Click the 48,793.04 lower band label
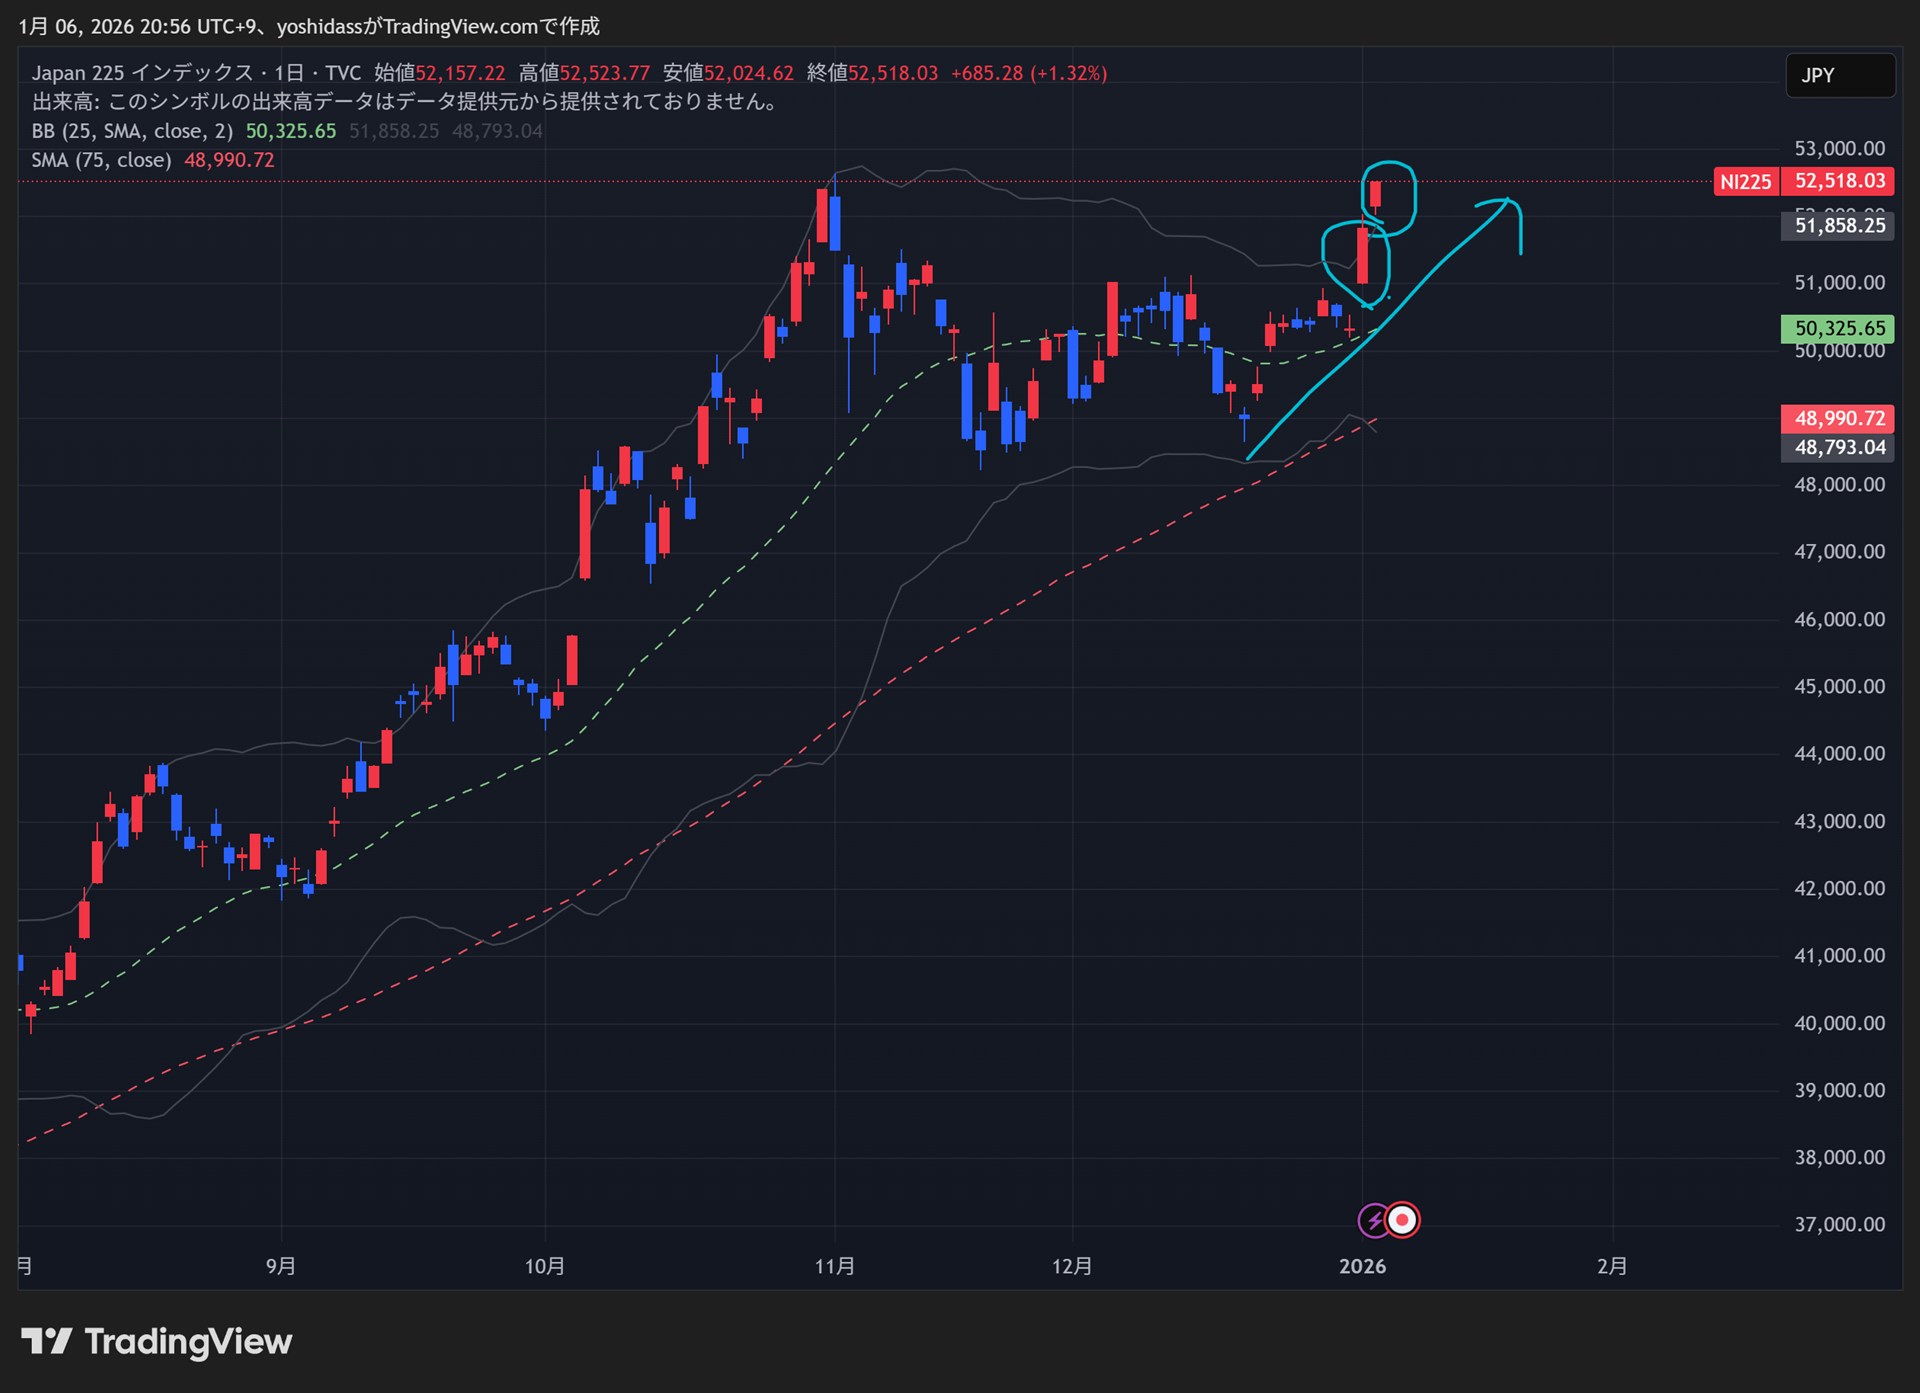The image size is (1920, 1393). (1838, 447)
